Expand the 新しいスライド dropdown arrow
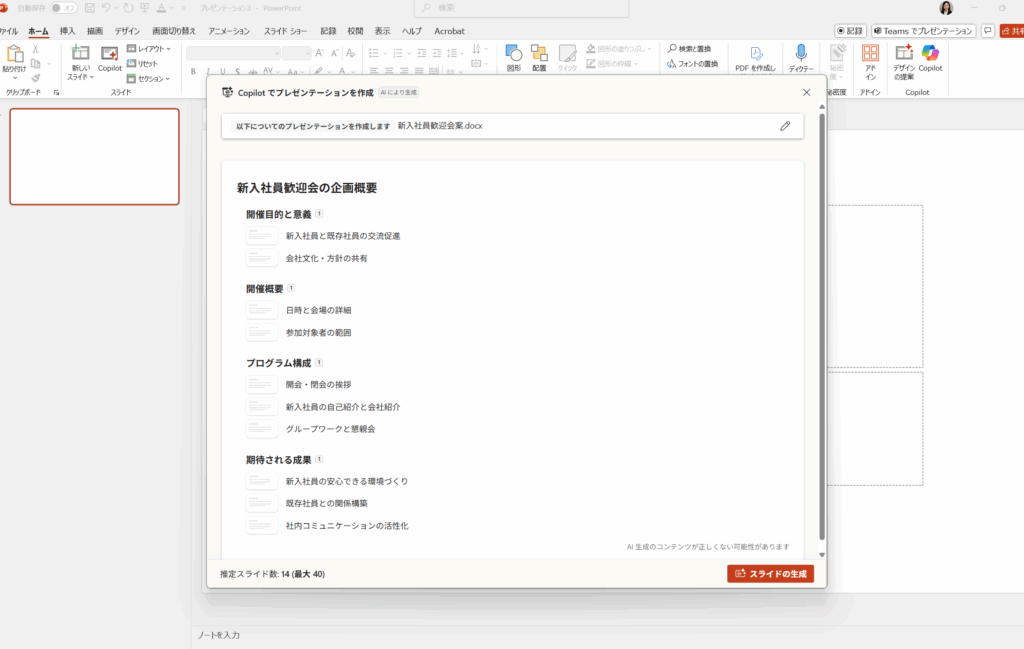The height and width of the screenshot is (649, 1024). point(93,77)
